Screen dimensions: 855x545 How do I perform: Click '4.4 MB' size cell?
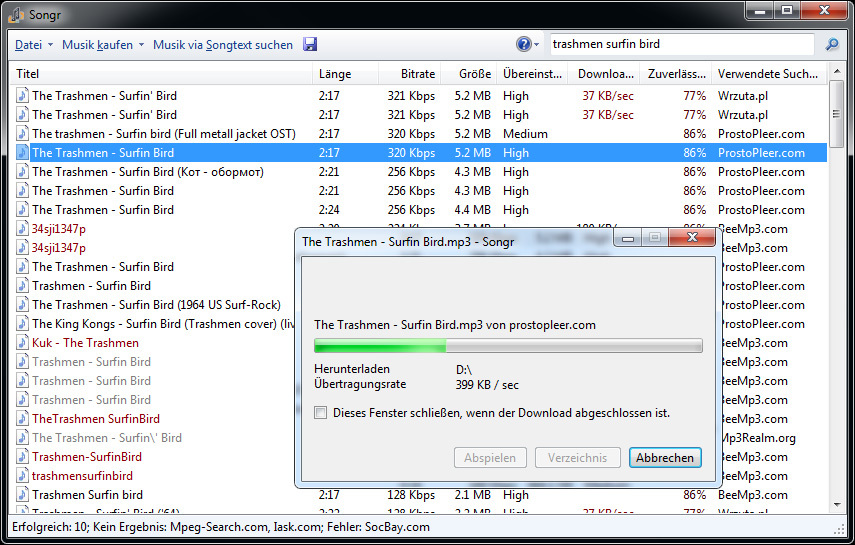472,209
